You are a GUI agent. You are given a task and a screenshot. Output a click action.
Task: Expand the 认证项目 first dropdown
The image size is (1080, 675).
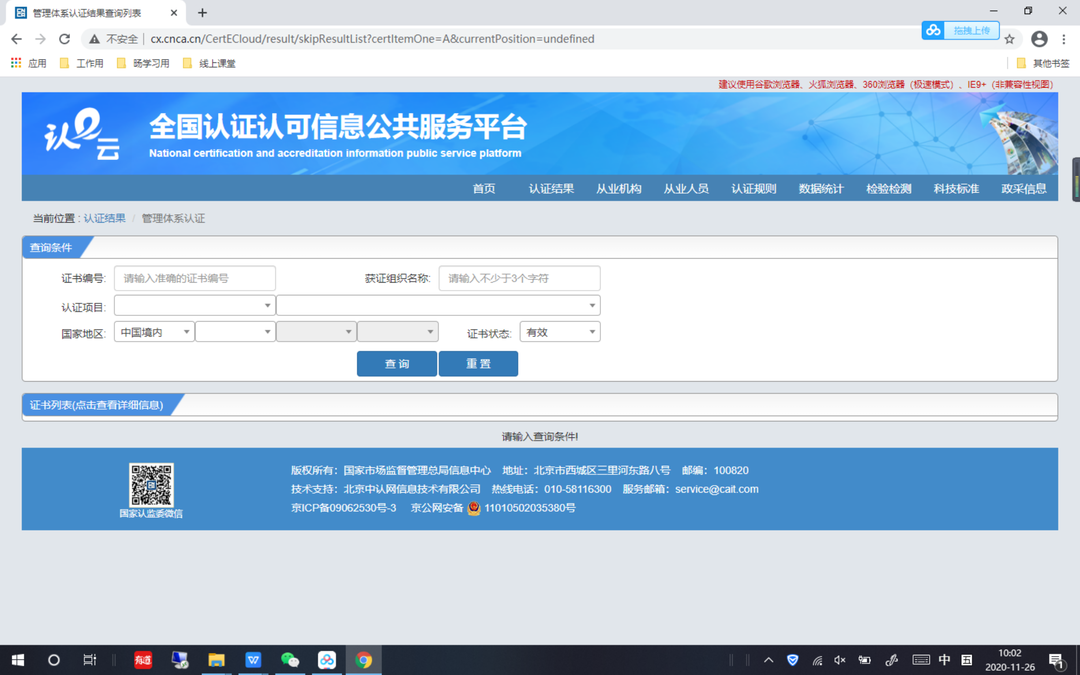[194, 305]
